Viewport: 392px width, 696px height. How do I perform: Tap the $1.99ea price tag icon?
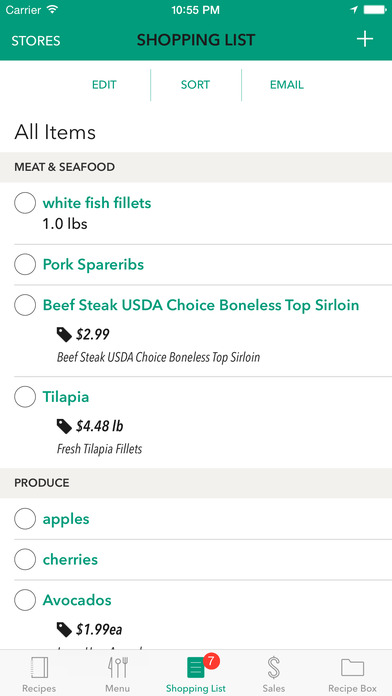pyautogui.click(x=64, y=629)
